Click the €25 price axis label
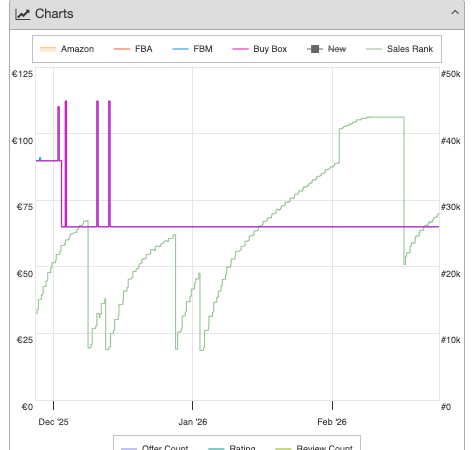The image size is (474, 450). tap(25, 340)
